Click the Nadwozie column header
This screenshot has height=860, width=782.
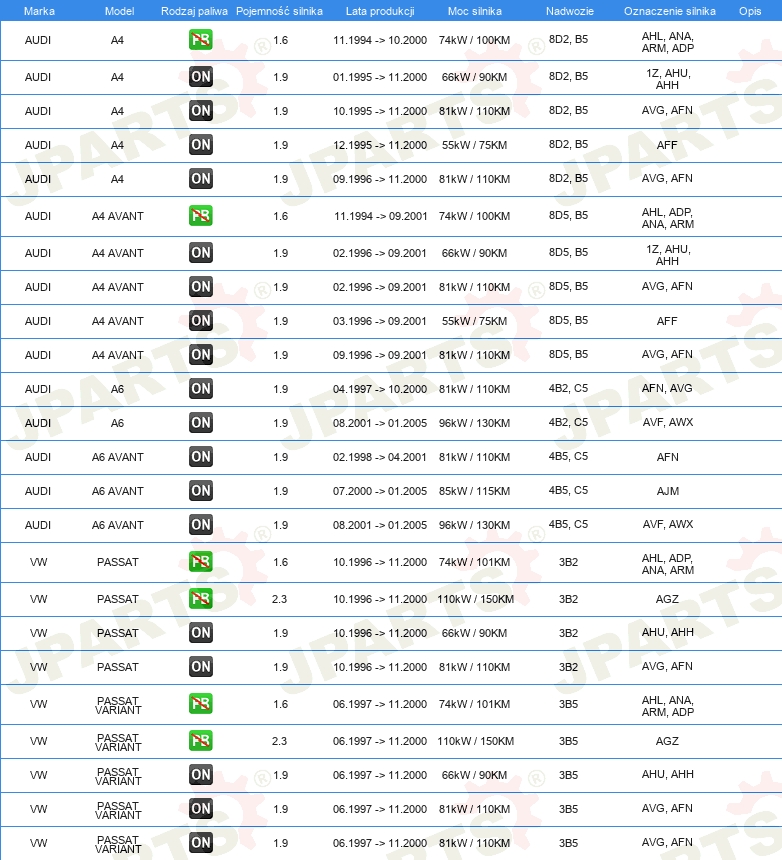coord(570,11)
